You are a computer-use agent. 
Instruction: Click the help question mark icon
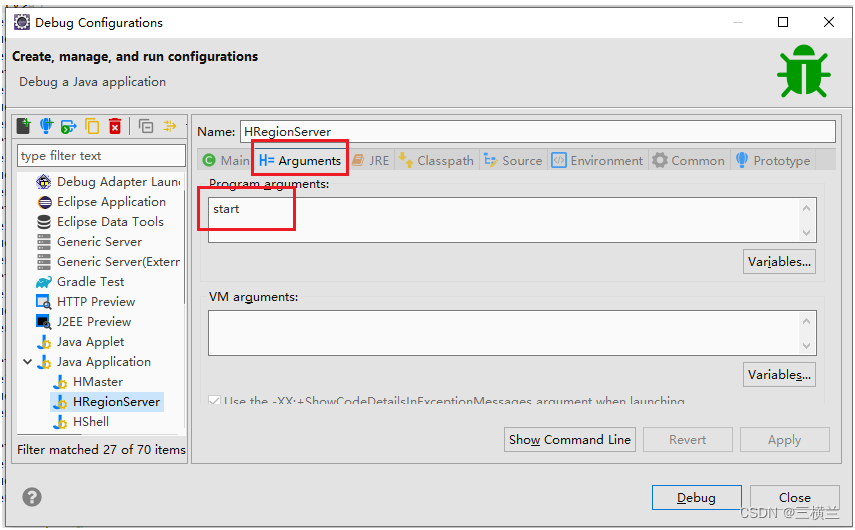pos(32,497)
